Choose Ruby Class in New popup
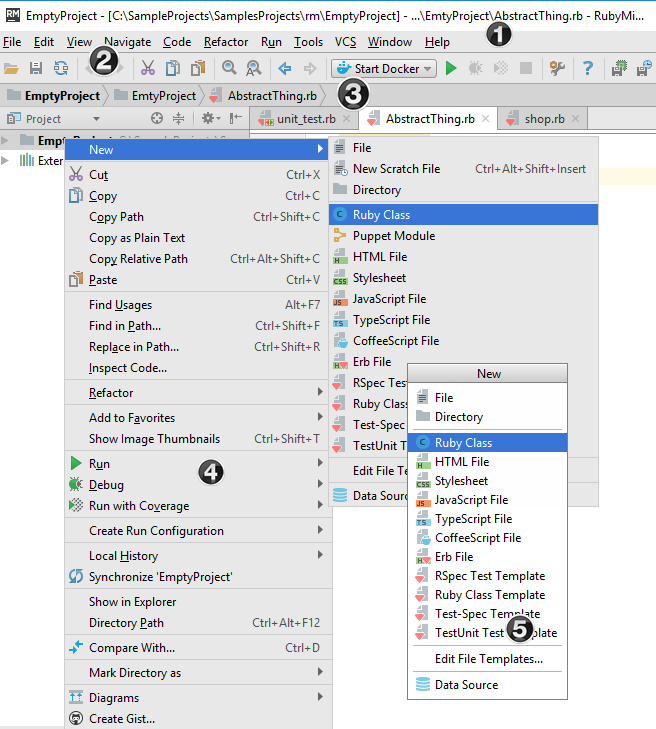Screen dimensions: 656x729 (487, 443)
